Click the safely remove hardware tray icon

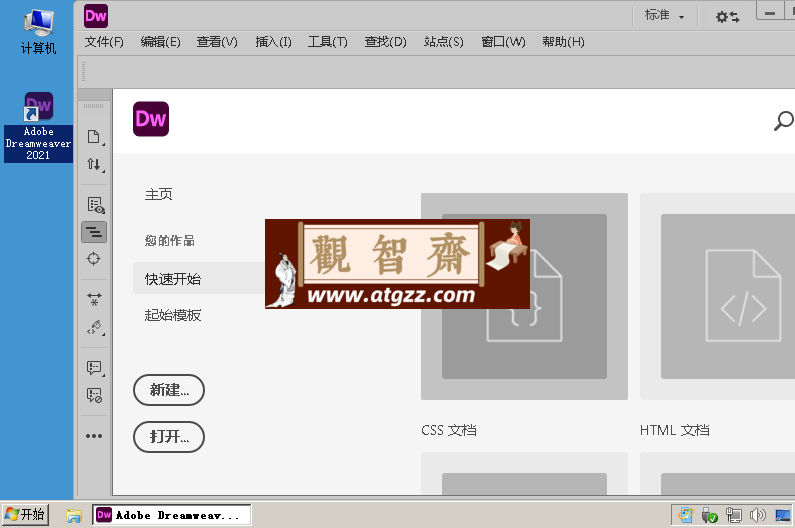coord(709,515)
